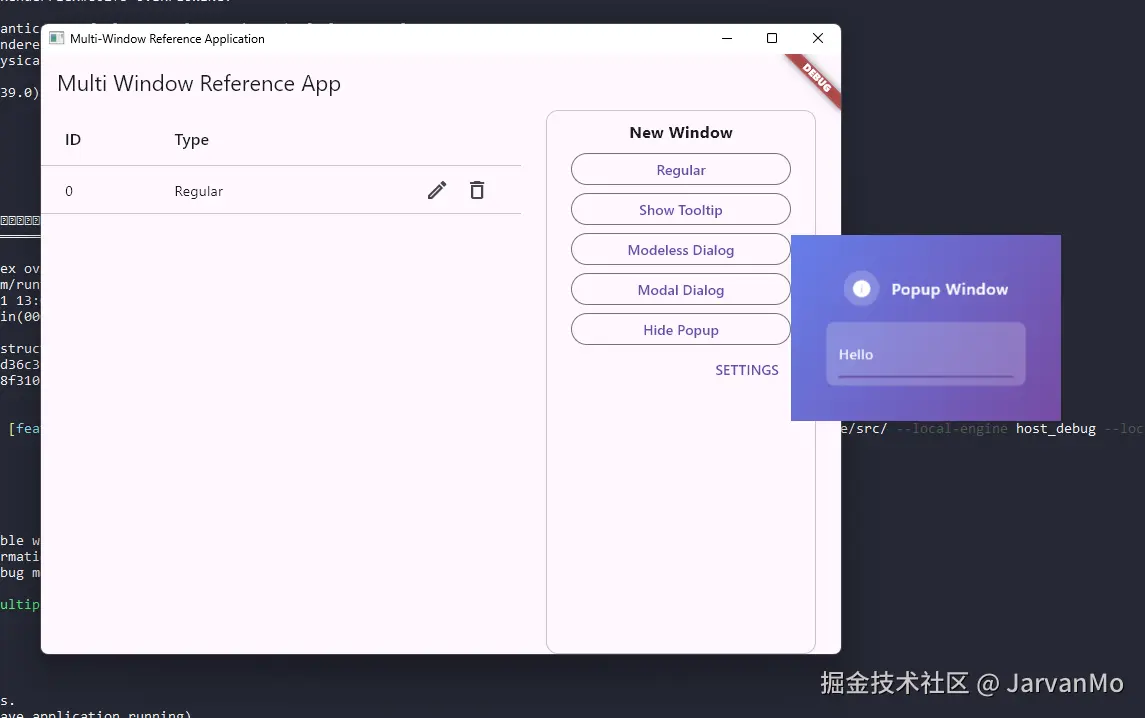The height and width of the screenshot is (718, 1145).
Task: Maximize the Multi-Window Reference Application window
Action: (772, 39)
